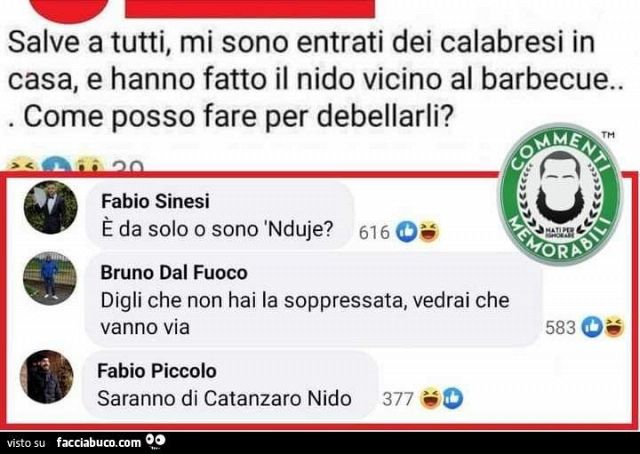Click like icon on Fabio Piccolo's comment
640x454 pixels.
point(452,398)
